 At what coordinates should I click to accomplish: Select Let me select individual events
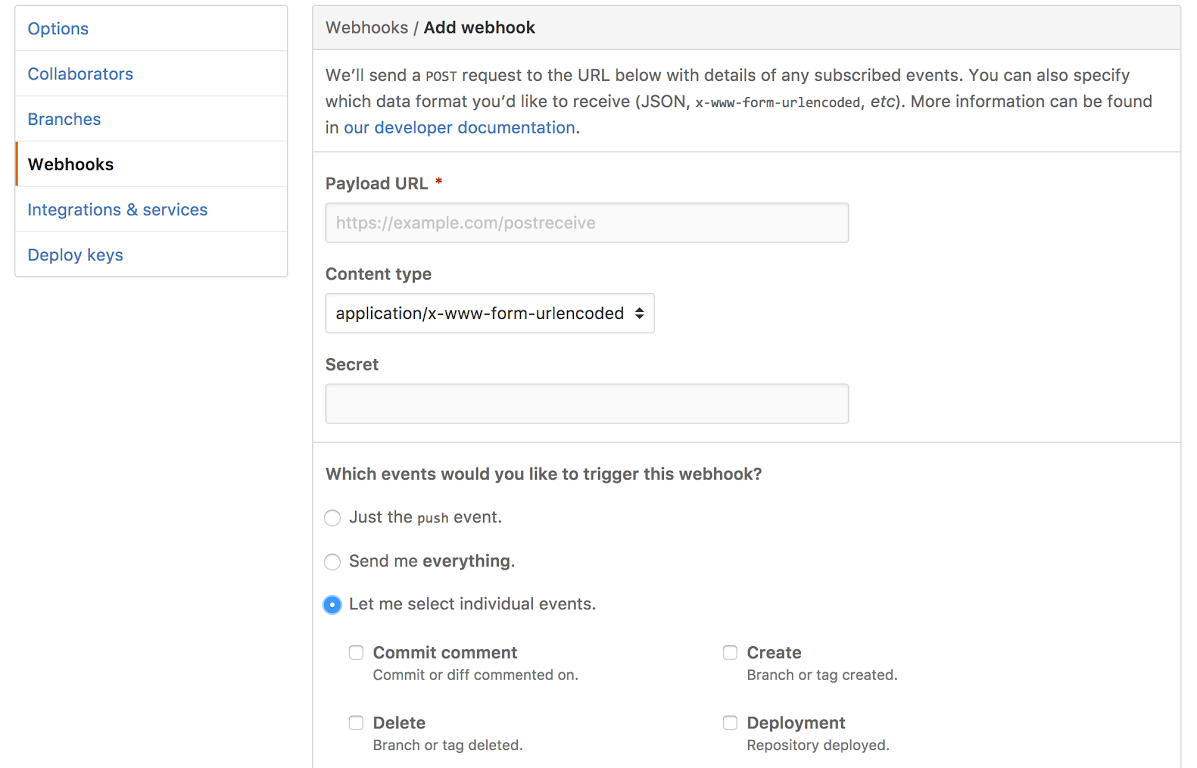(332, 605)
